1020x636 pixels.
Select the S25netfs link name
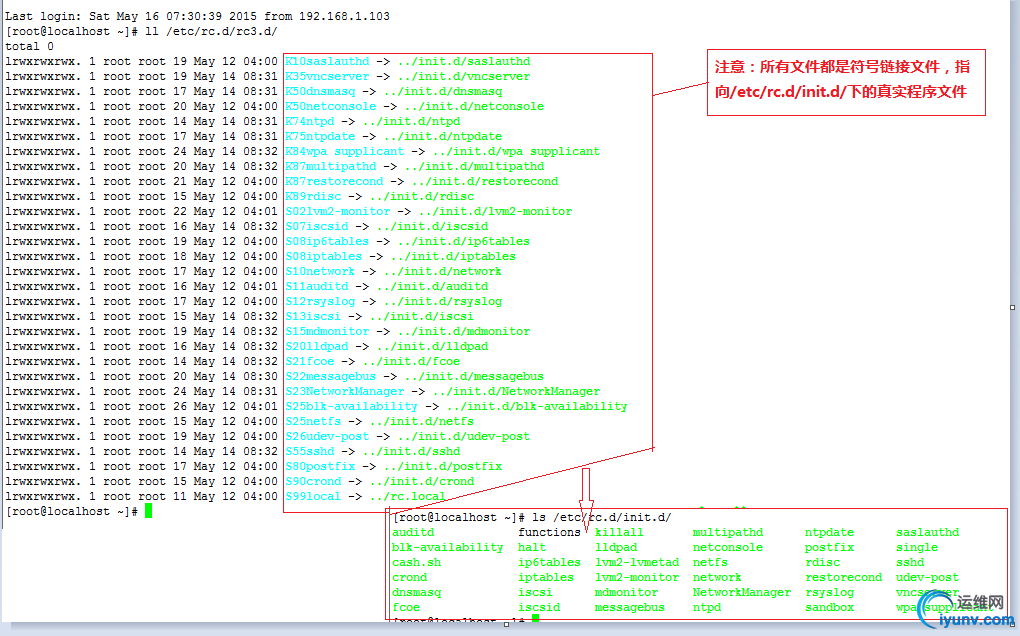313,421
